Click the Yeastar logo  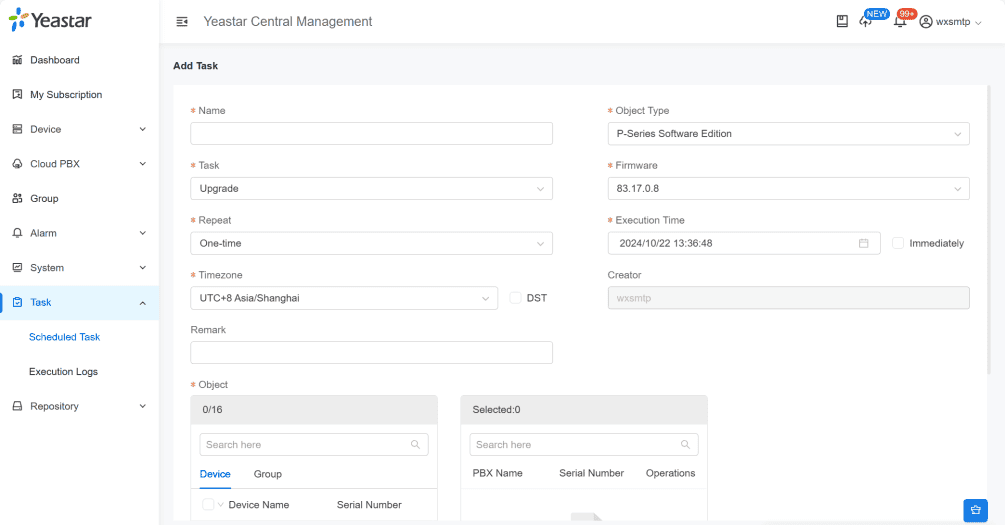50,21
